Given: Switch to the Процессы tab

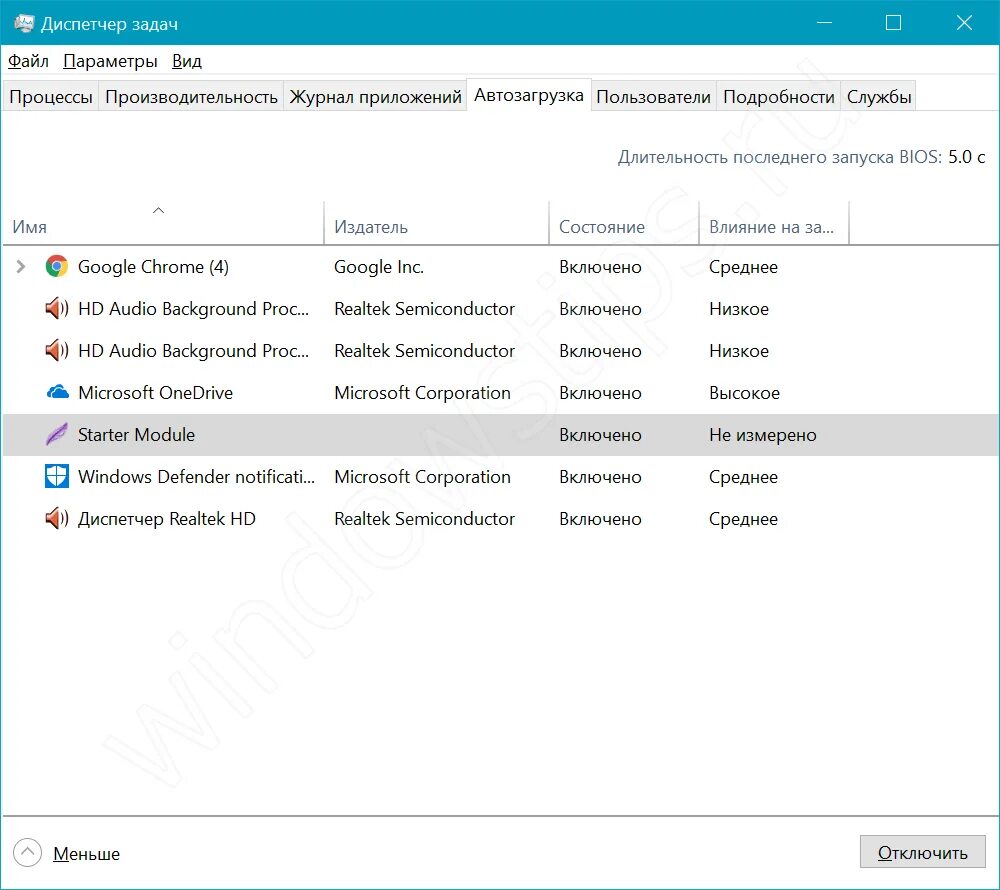Looking at the screenshot, I should tap(51, 97).
